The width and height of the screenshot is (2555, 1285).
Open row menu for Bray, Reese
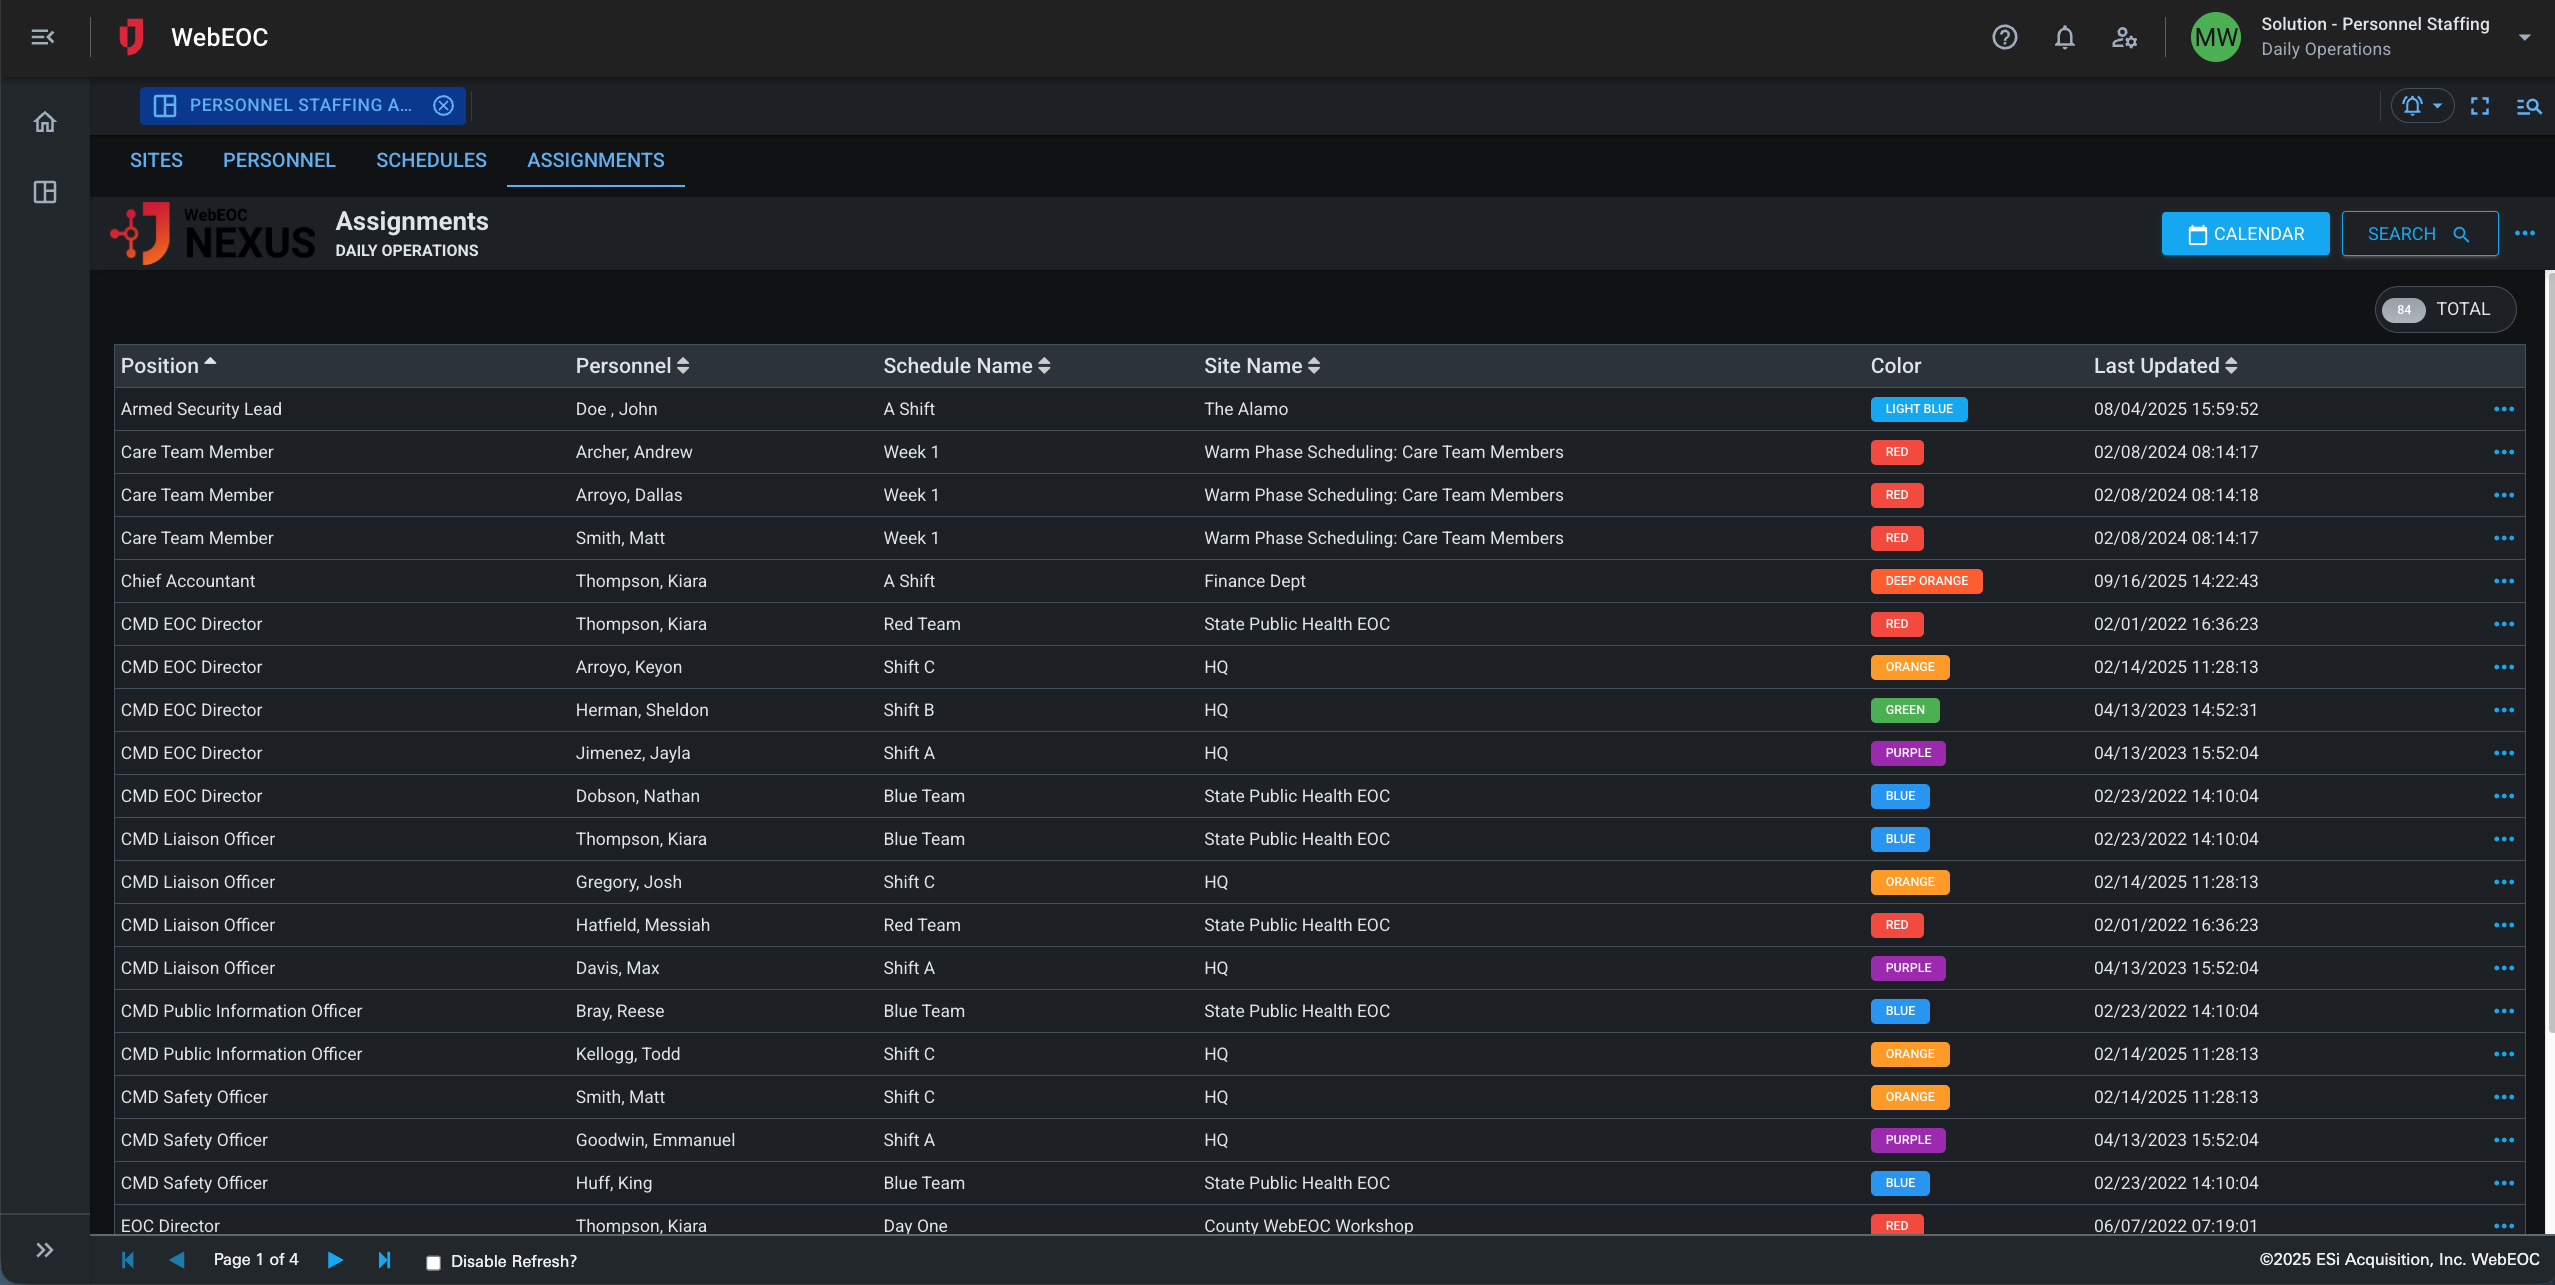[2503, 1011]
